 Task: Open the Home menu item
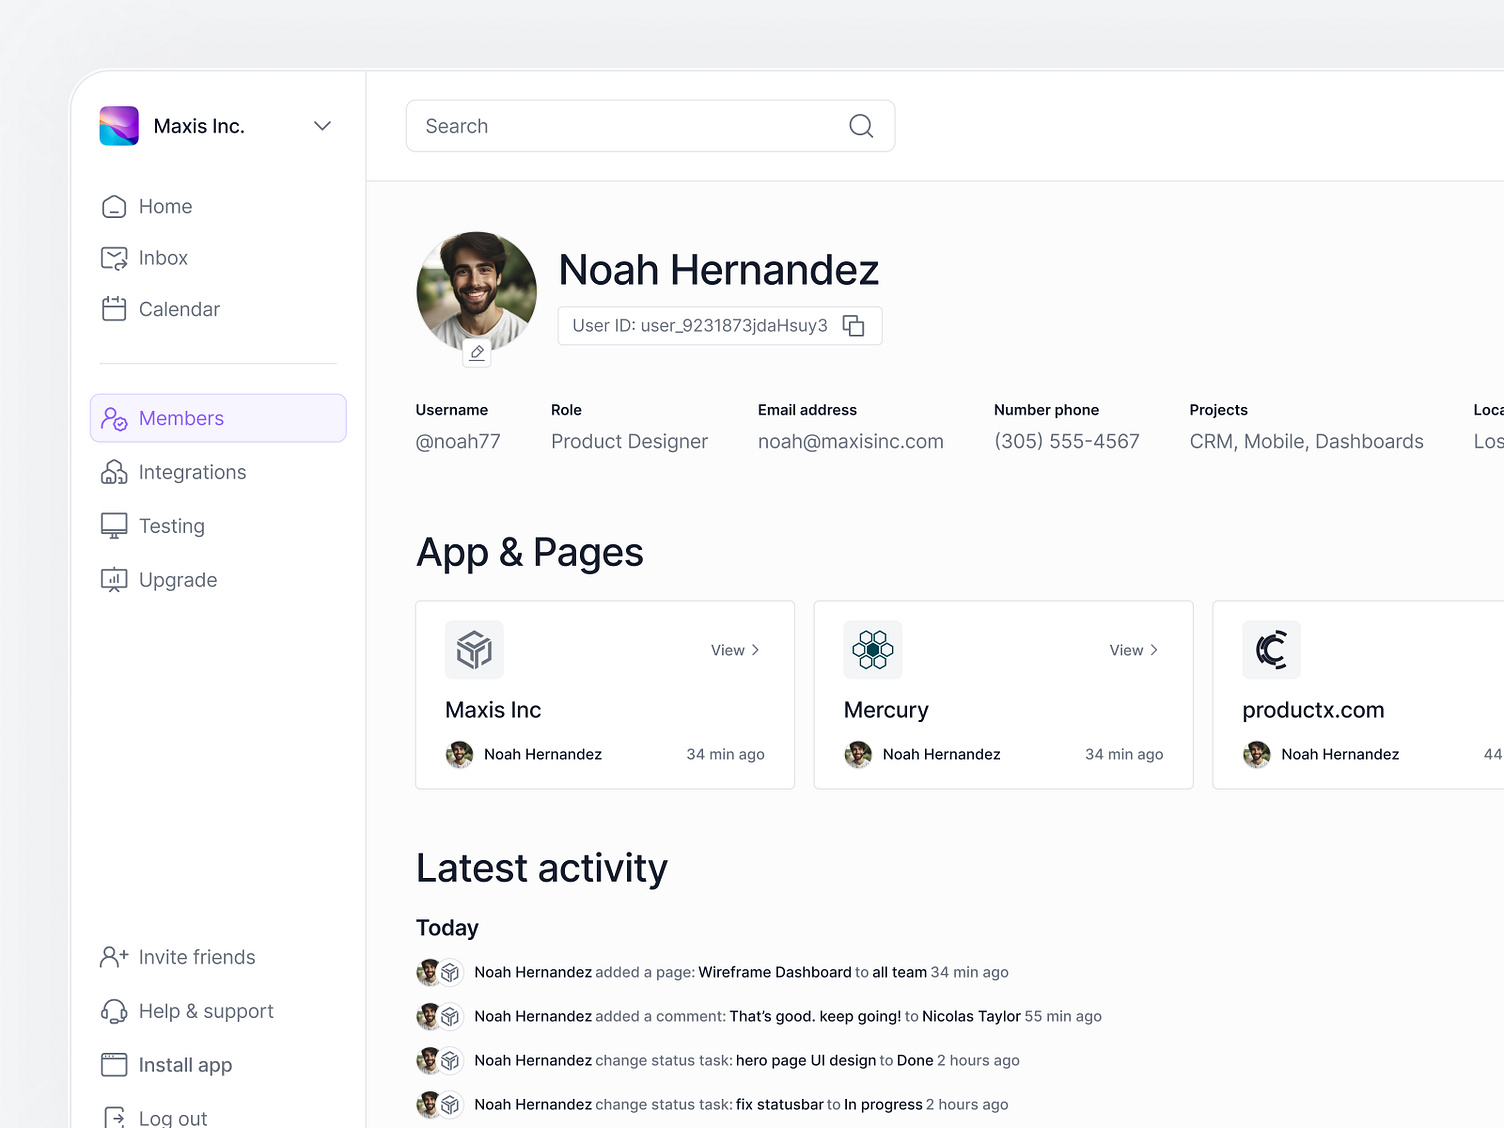click(x=165, y=206)
